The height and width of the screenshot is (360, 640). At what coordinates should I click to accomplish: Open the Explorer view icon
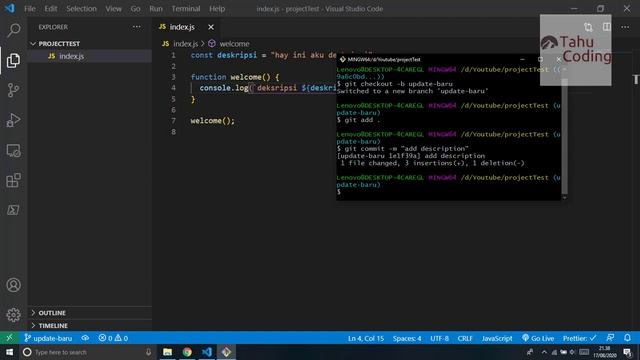(x=13, y=60)
